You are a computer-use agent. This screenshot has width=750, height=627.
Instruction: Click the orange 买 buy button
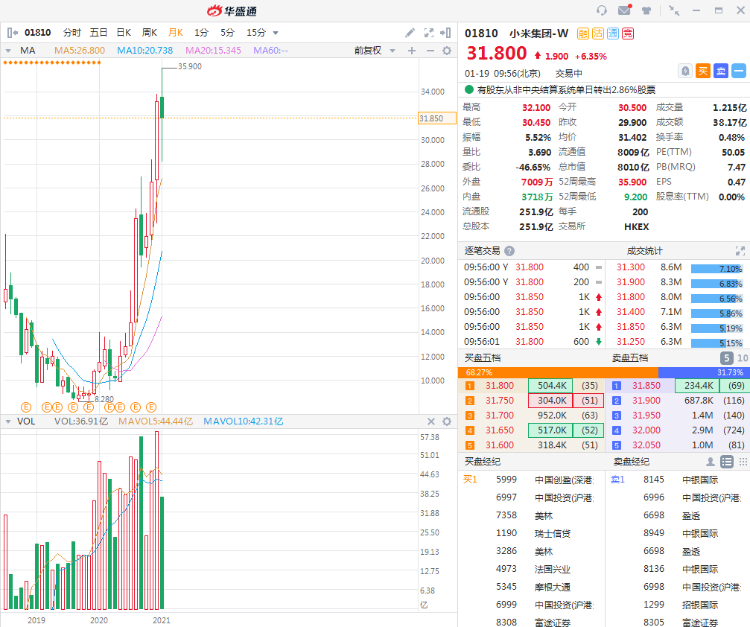[703, 71]
